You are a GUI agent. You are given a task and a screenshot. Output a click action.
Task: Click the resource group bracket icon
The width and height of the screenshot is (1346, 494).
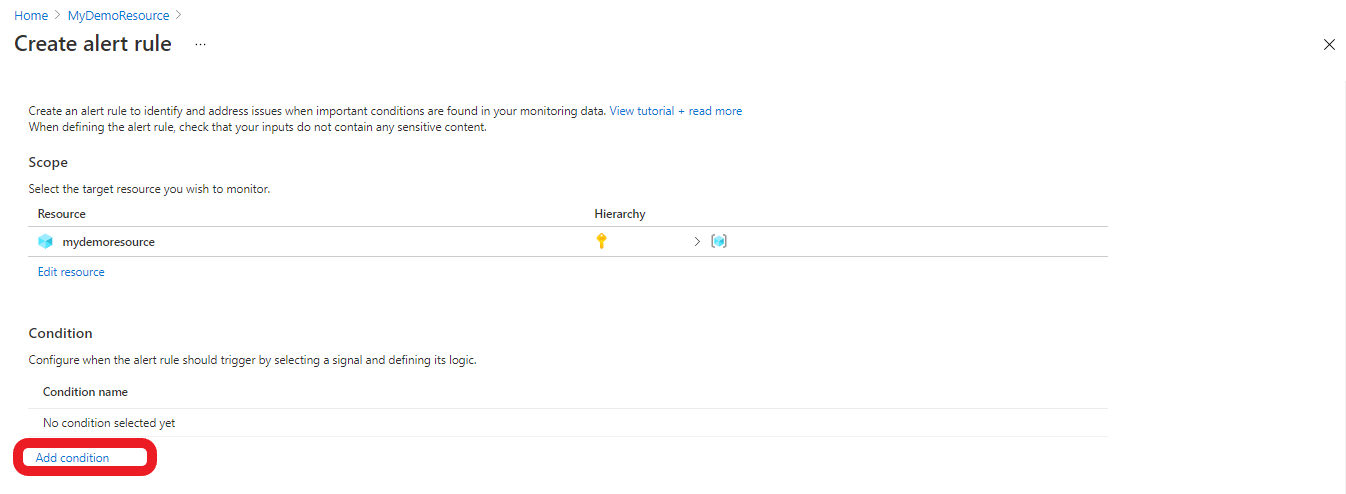[718, 241]
